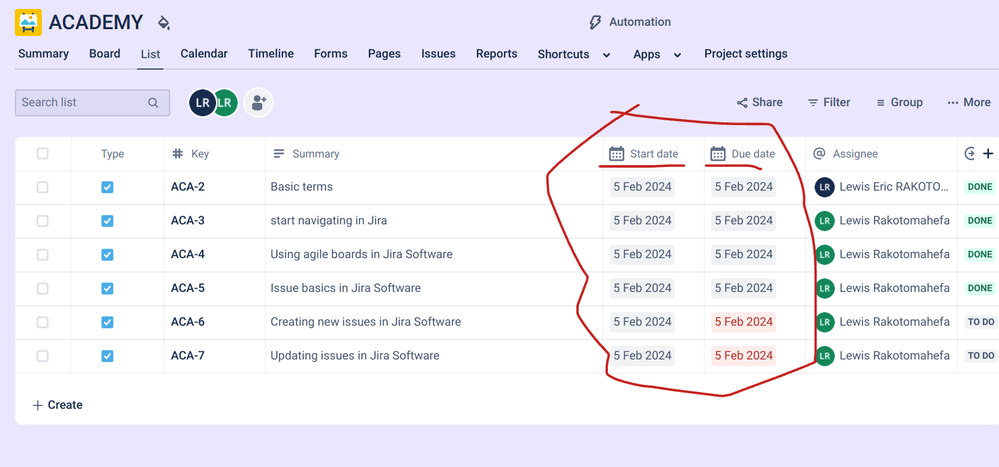Switch to the Board tab
999x467 pixels.
click(104, 54)
